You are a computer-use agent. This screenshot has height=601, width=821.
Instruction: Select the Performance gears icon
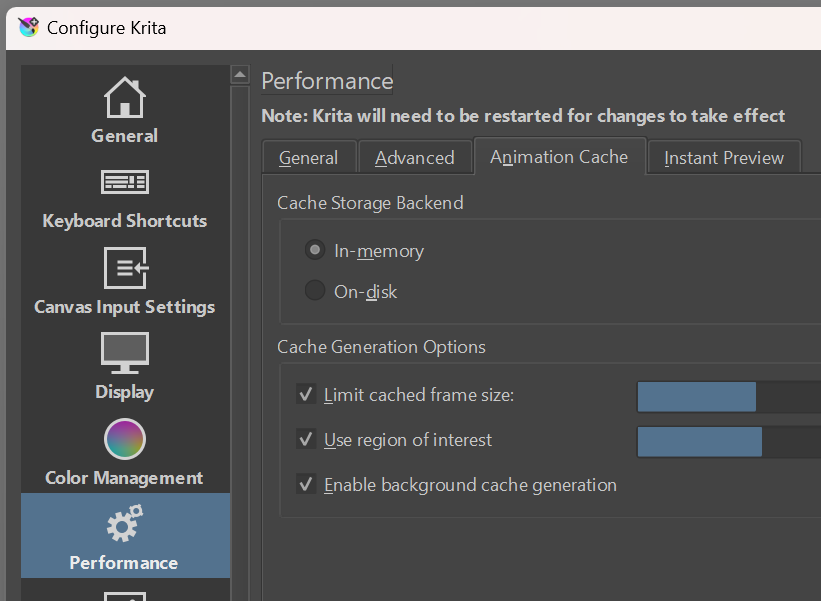[x=125, y=524]
